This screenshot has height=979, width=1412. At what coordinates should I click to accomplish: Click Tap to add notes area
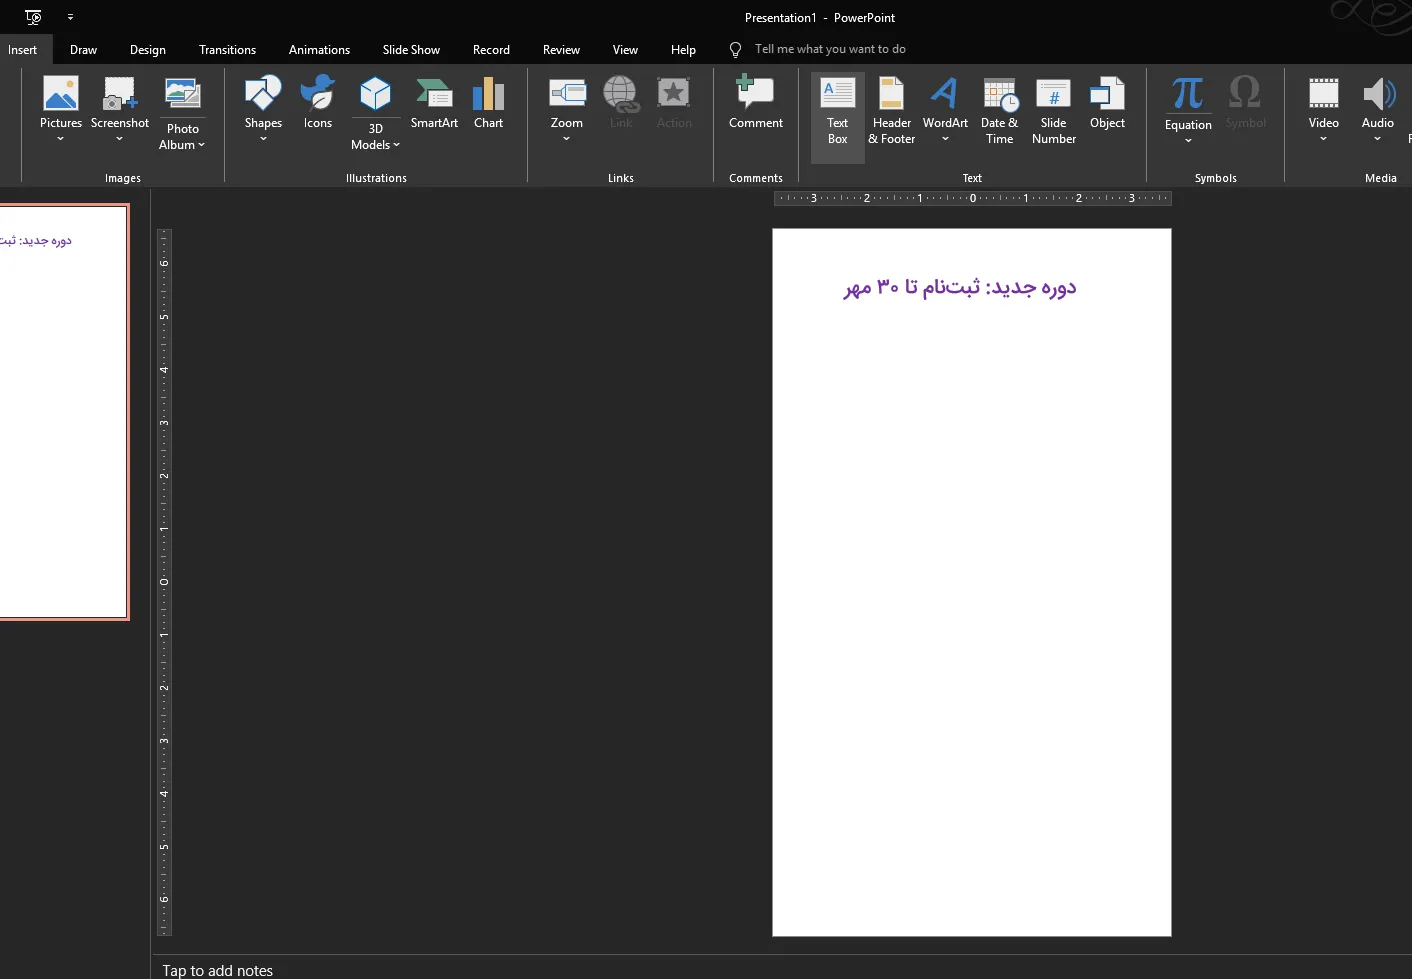218,970
